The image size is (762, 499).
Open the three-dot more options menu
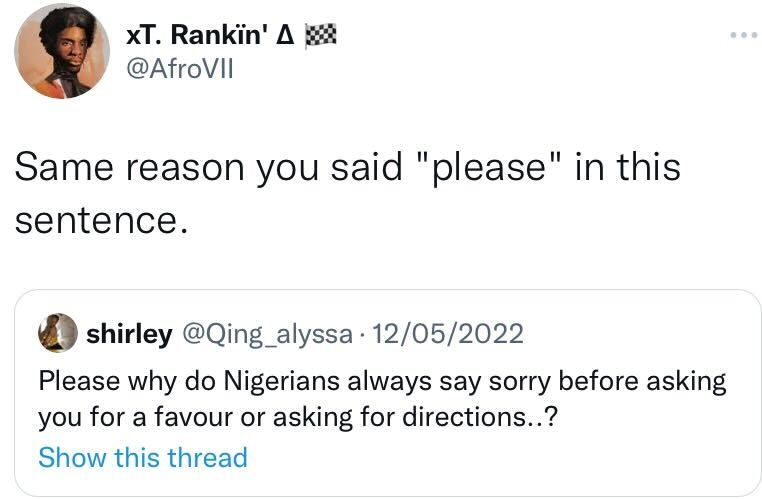coord(743,36)
